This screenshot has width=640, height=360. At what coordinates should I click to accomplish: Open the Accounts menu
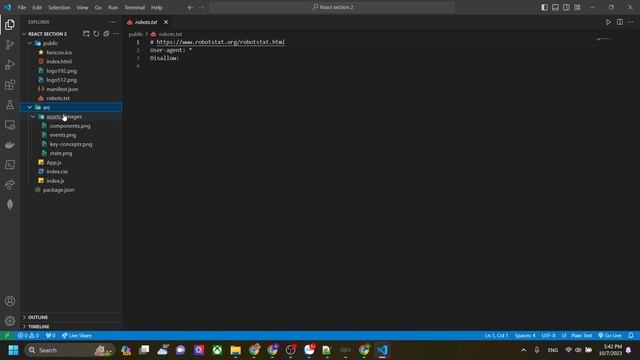[10, 301]
